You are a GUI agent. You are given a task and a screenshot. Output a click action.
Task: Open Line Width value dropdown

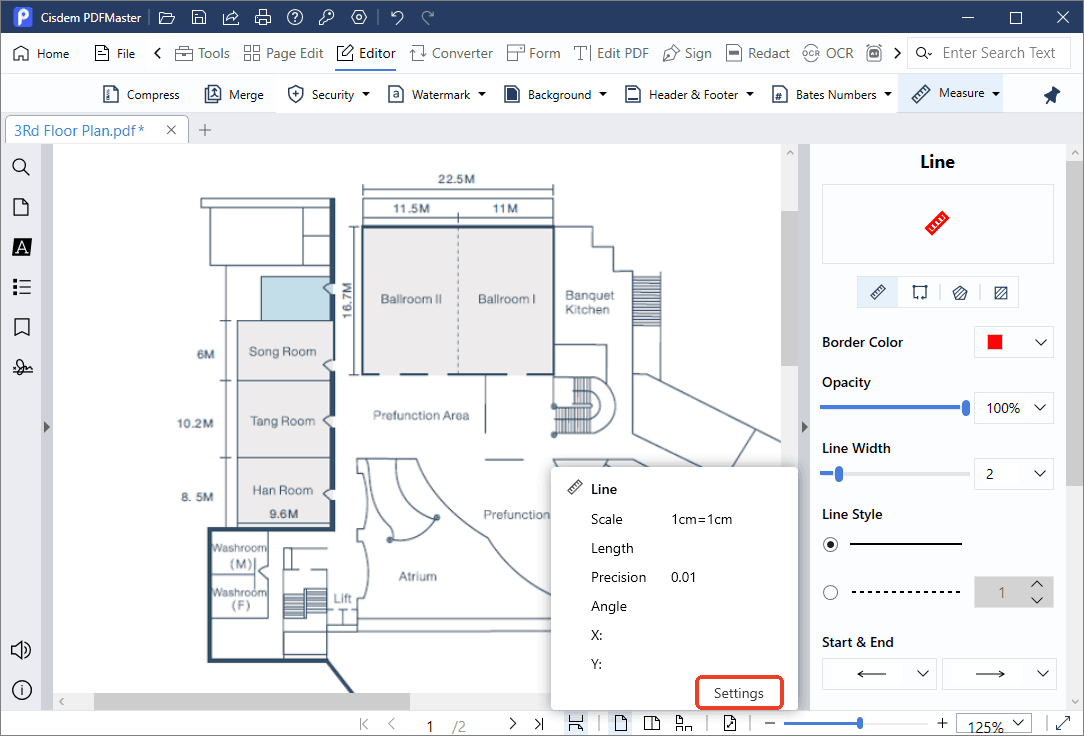[x=1040, y=473]
